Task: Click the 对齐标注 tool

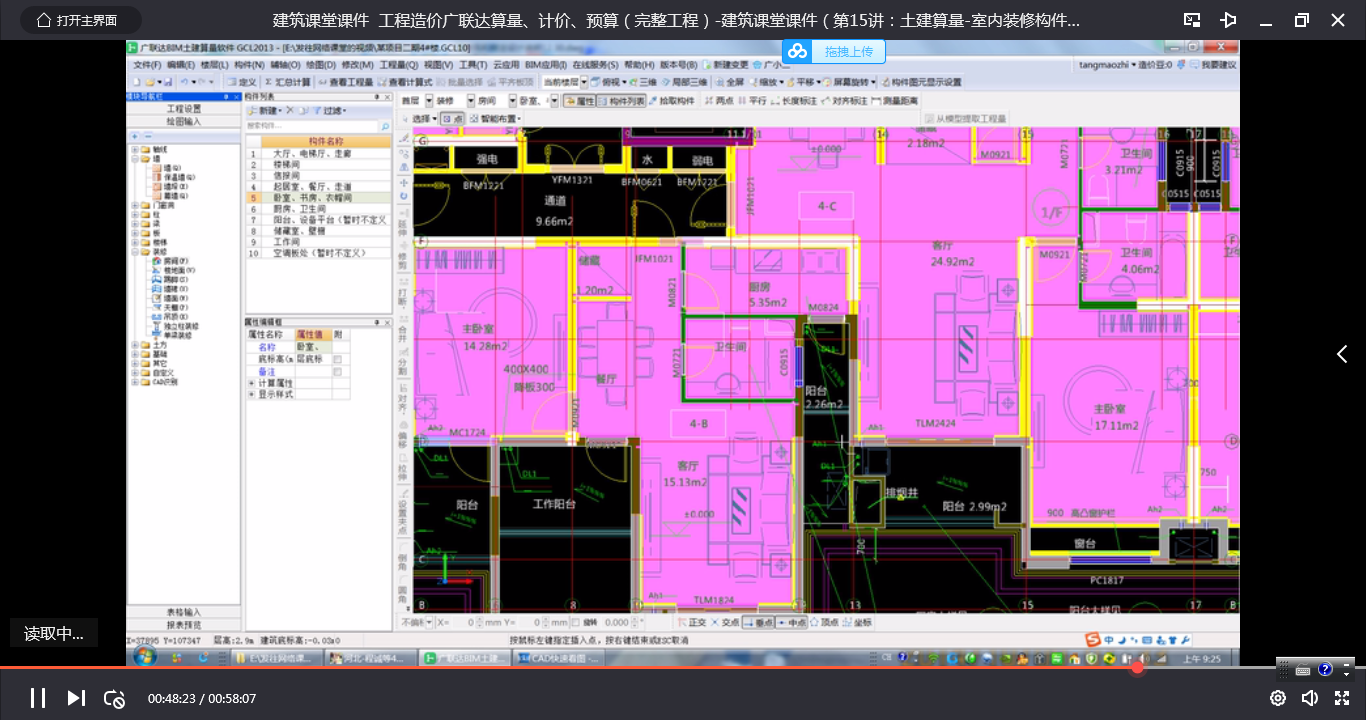Action: tap(846, 101)
